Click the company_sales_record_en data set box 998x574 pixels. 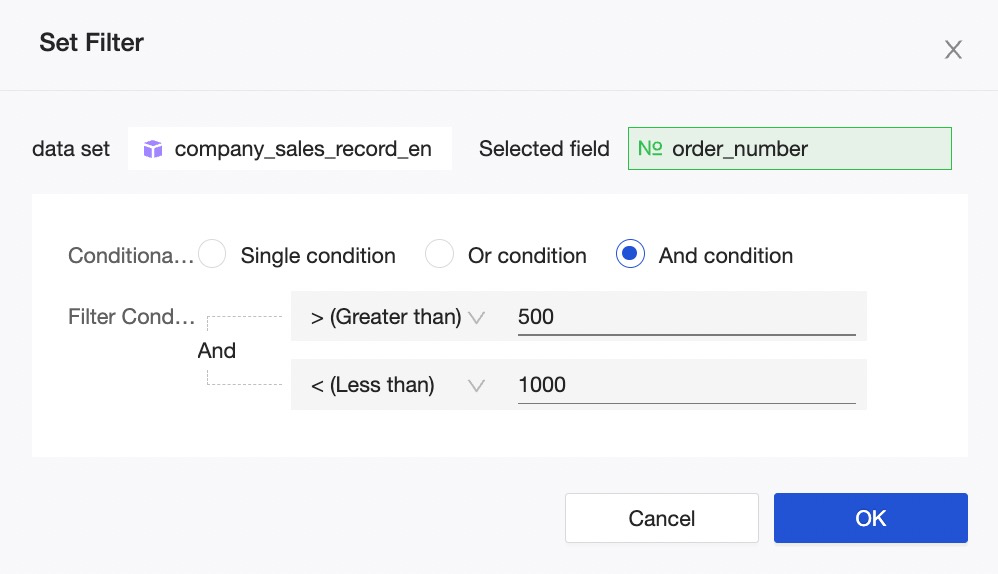point(290,149)
